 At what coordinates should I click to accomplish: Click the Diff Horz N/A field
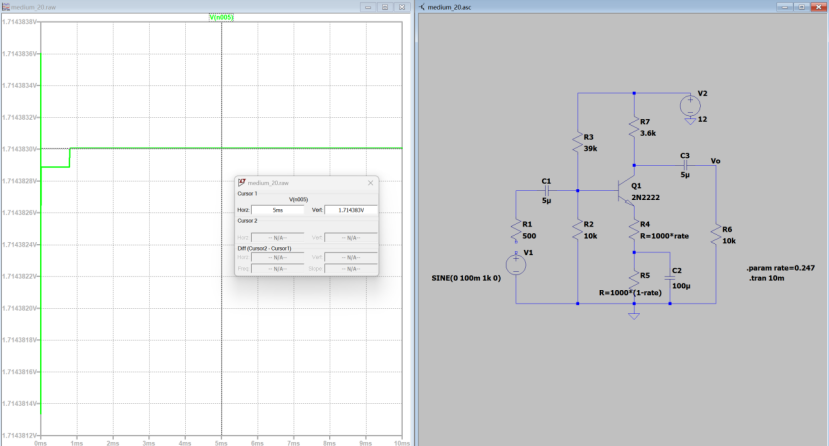pos(278,258)
